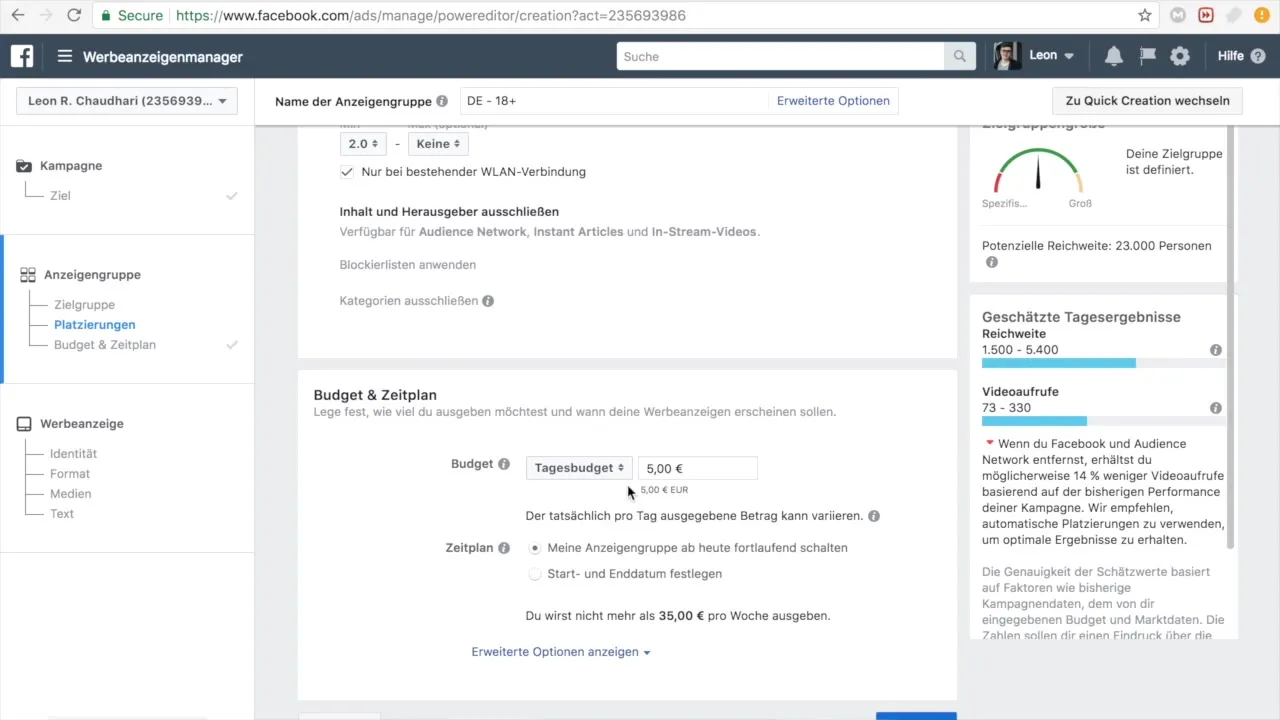The image size is (1280, 720).
Task: Expand 'Erweiterte Optionen anzeigen'
Action: coord(561,652)
